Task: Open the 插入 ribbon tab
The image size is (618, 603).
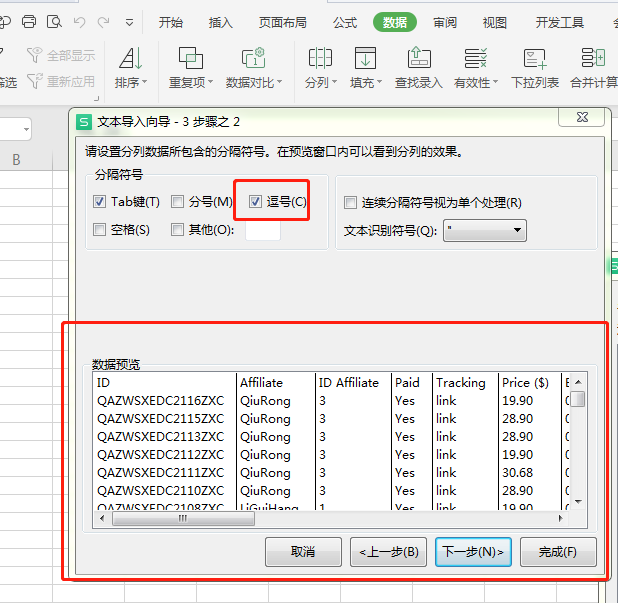Action: click(x=221, y=22)
